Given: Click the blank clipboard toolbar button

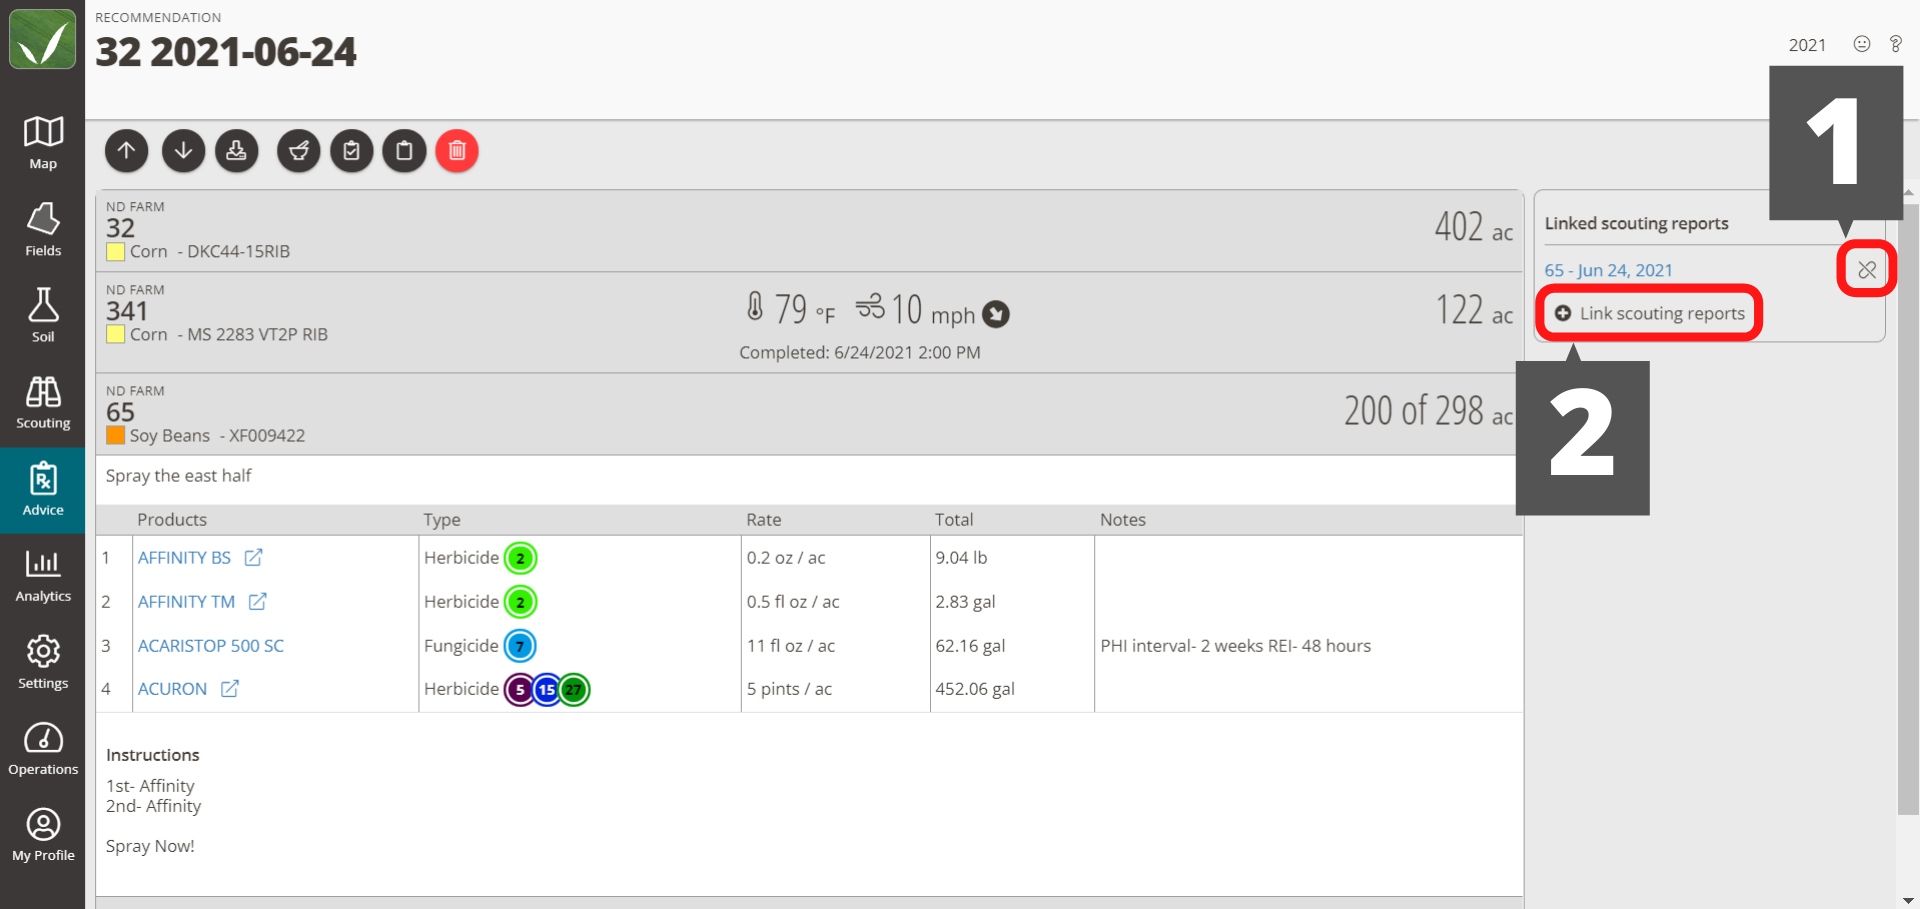Looking at the screenshot, I should pos(404,151).
